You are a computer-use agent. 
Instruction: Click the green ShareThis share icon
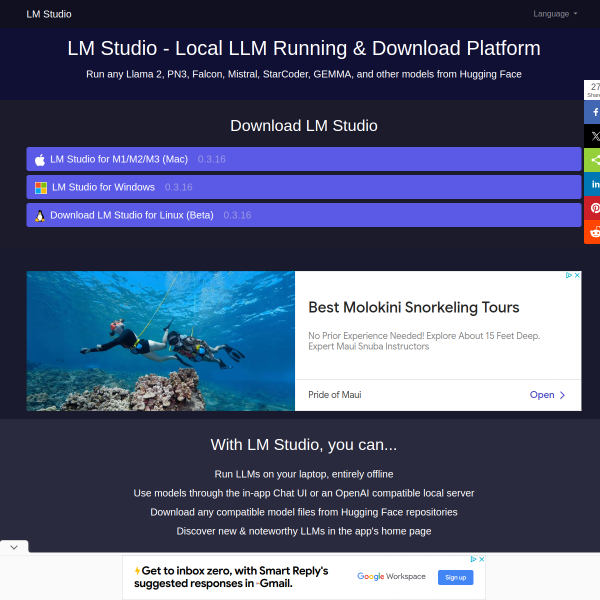pos(592,160)
